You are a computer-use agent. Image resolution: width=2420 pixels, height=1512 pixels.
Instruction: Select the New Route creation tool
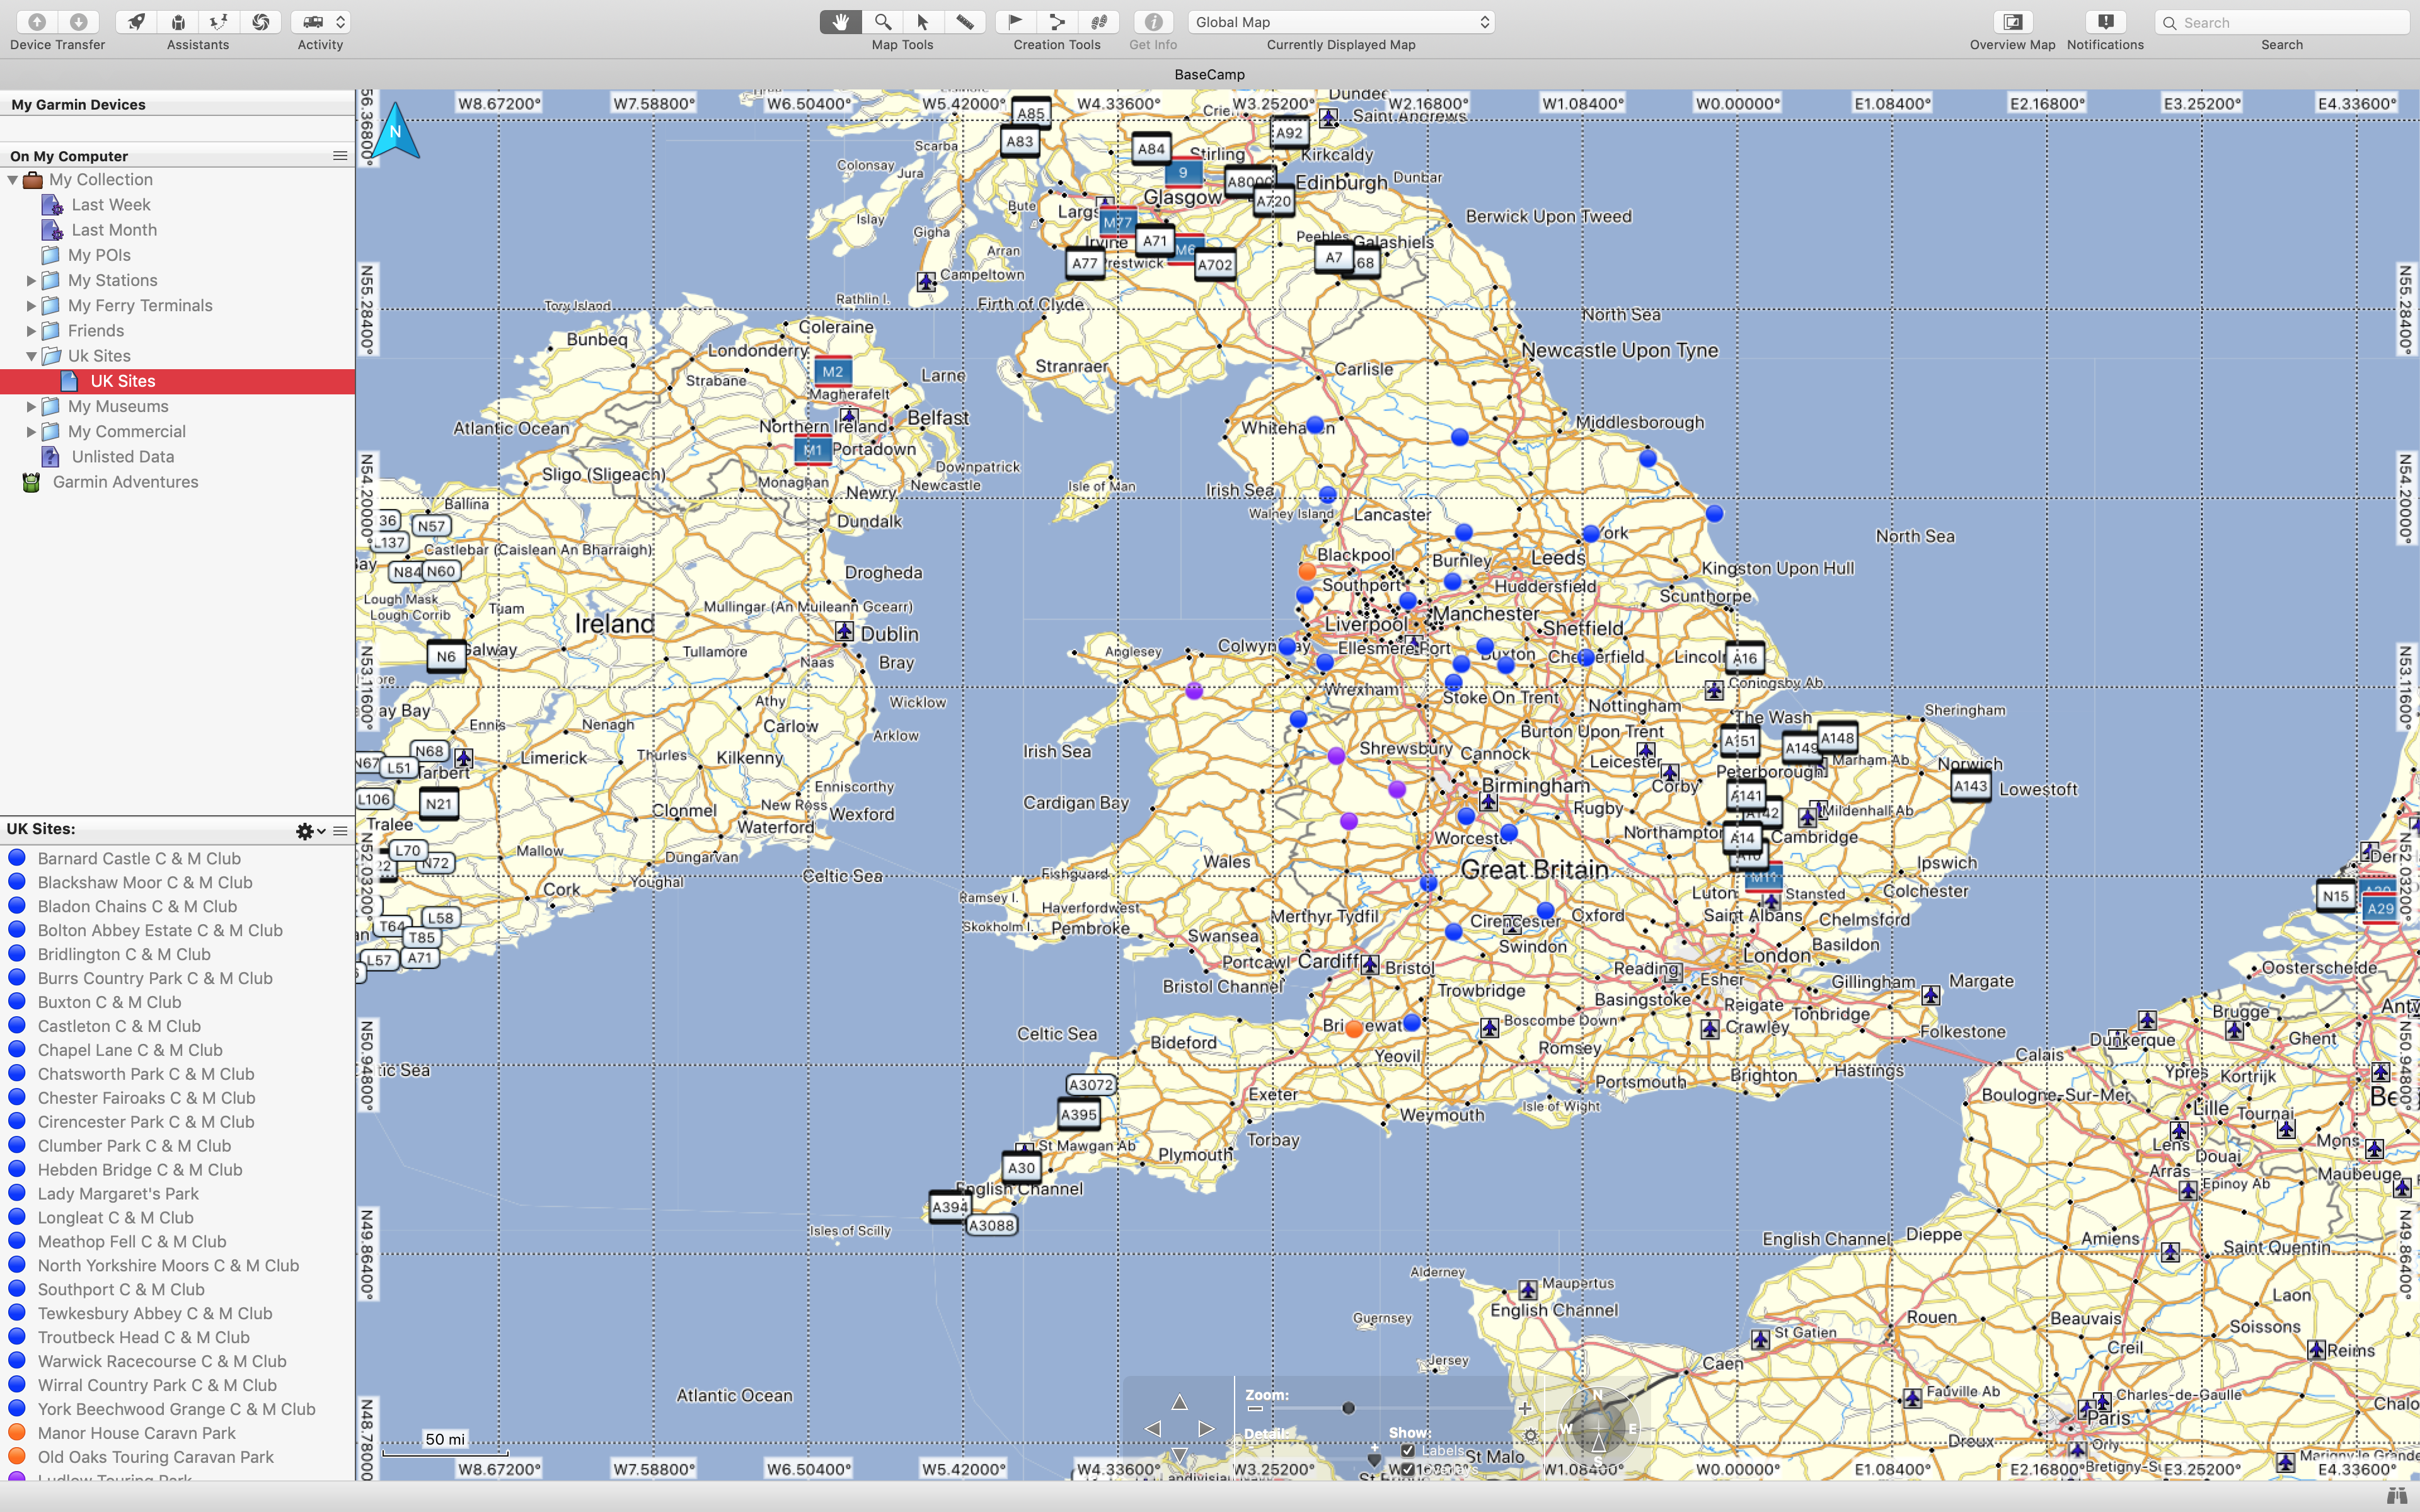[x=1057, y=21]
